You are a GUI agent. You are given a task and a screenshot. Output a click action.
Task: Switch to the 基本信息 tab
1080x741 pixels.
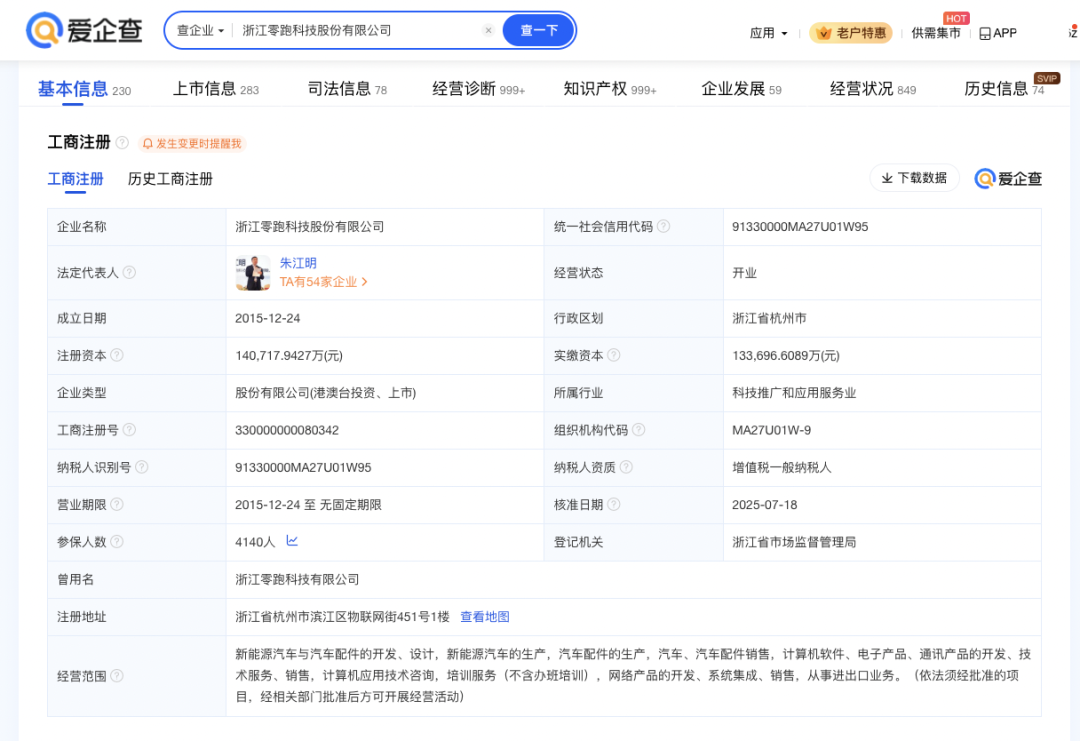pos(84,90)
